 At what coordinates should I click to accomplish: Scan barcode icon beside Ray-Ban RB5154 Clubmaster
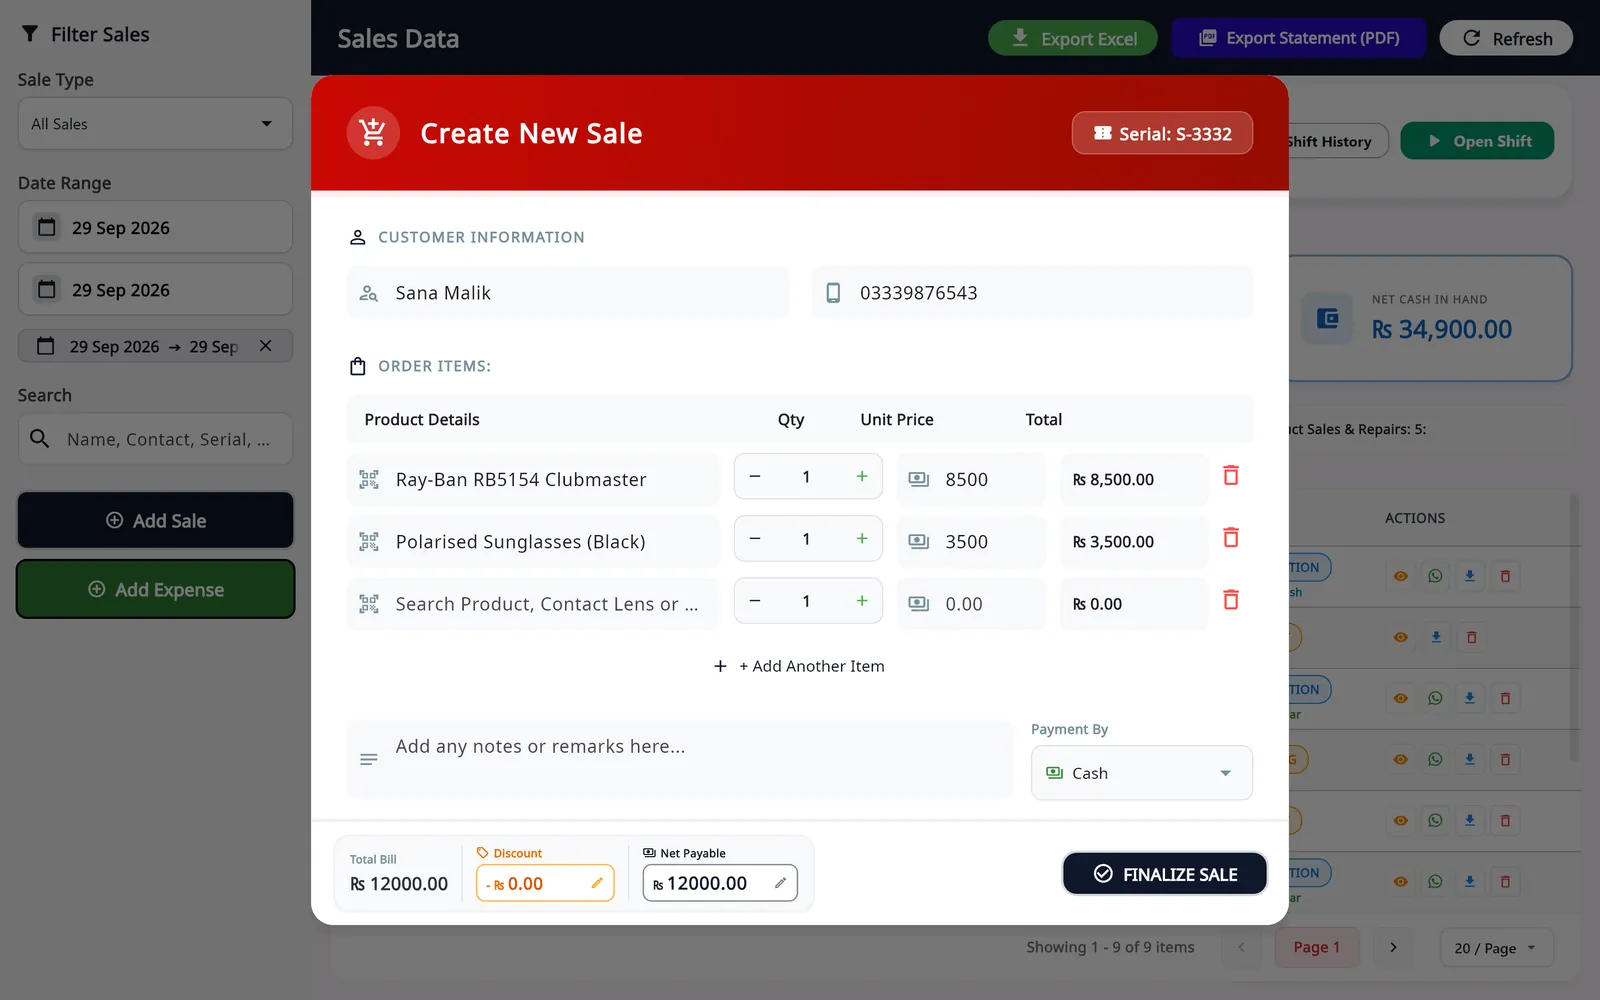pyautogui.click(x=369, y=480)
